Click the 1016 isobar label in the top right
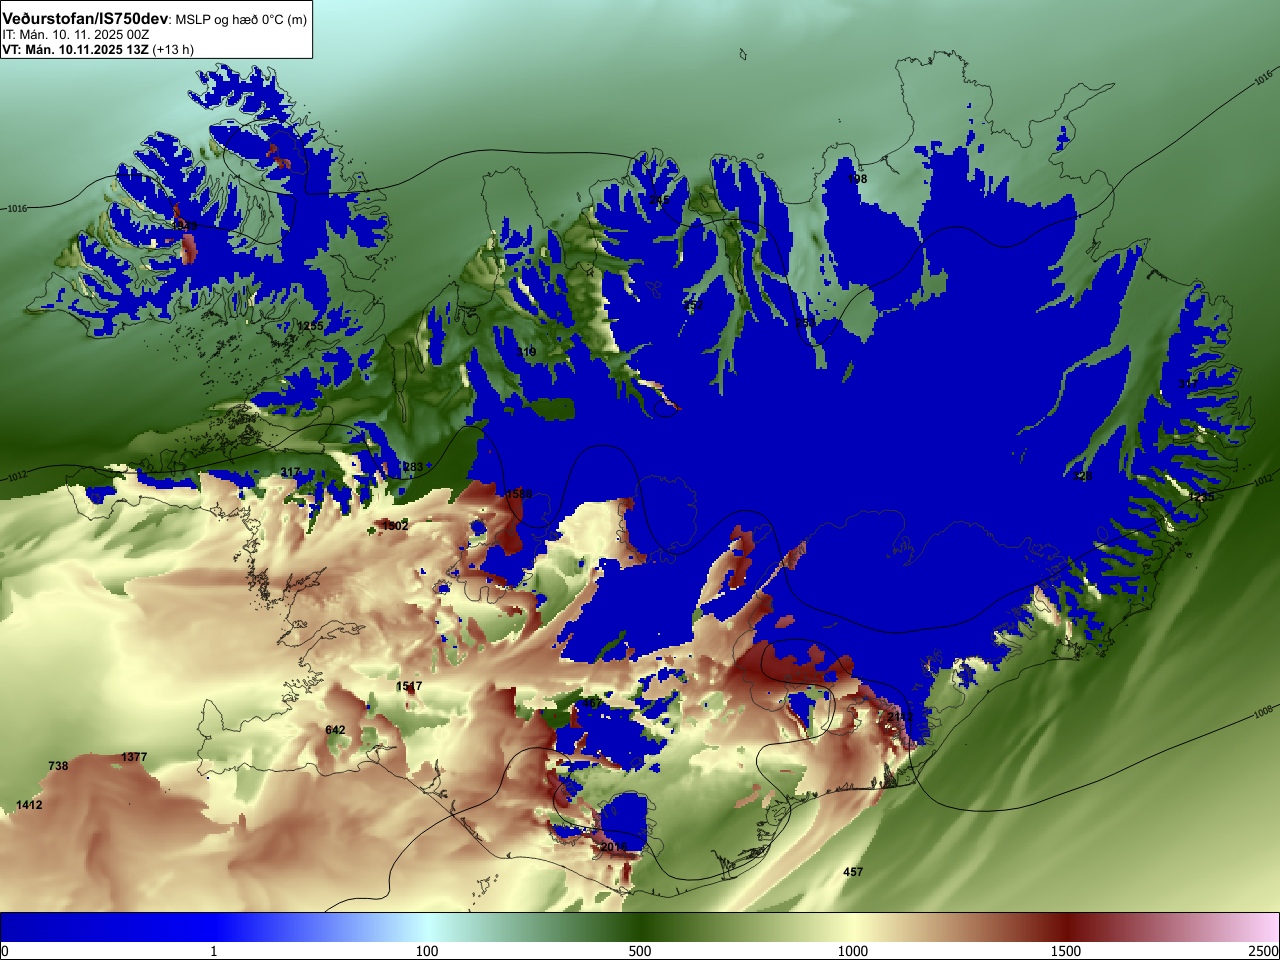 point(1264,76)
